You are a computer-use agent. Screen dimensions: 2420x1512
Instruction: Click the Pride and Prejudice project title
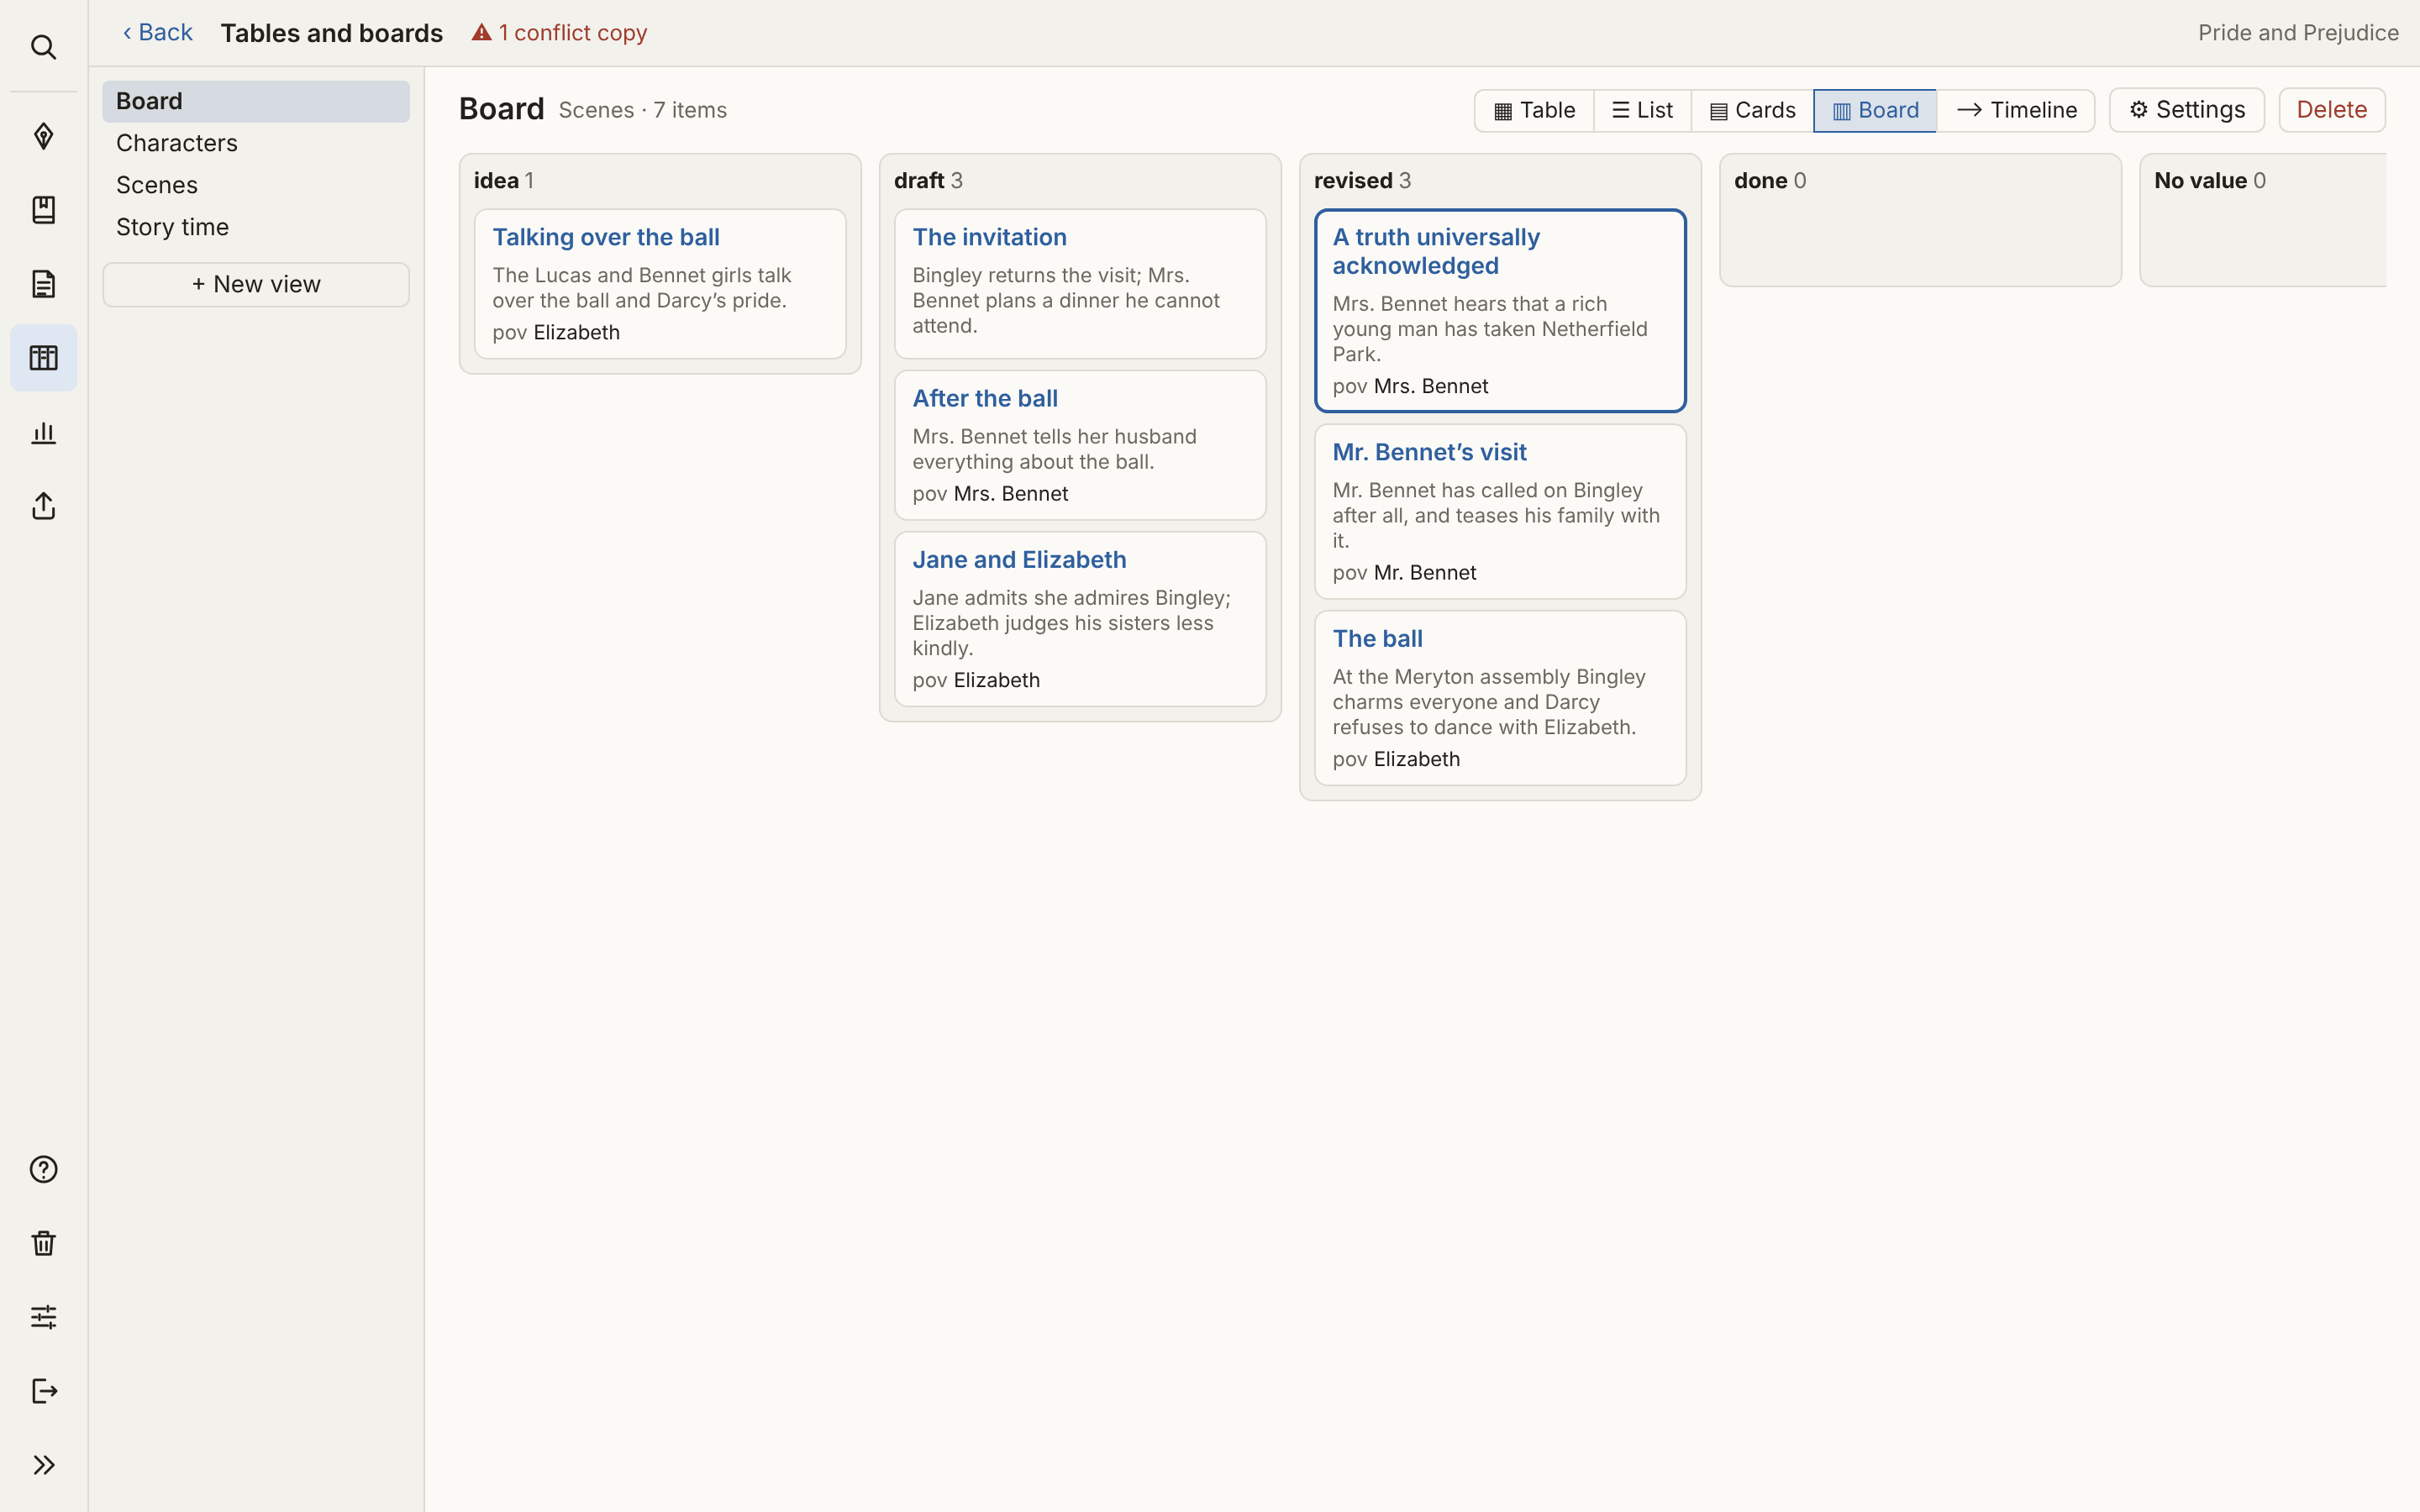click(x=2298, y=33)
